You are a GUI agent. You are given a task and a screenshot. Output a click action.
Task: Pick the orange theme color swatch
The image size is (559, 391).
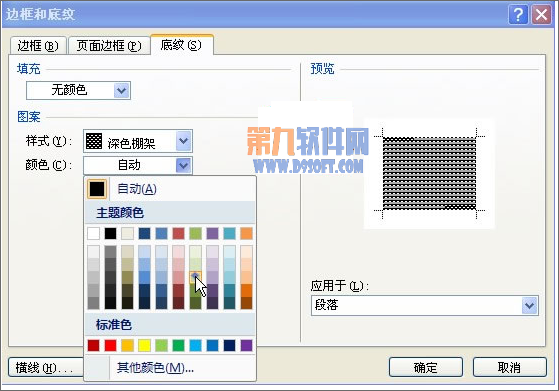pyautogui.click(x=246, y=233)
